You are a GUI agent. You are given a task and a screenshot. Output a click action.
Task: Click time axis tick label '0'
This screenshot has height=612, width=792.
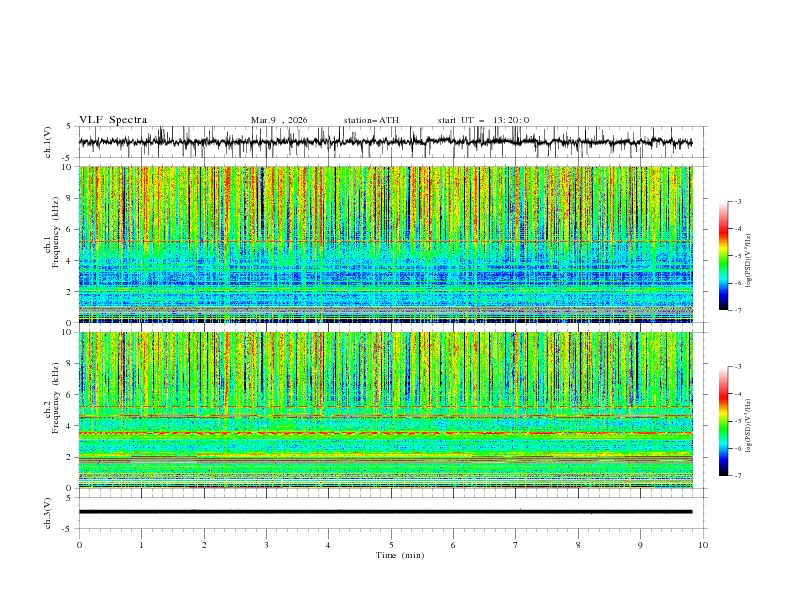79,545
